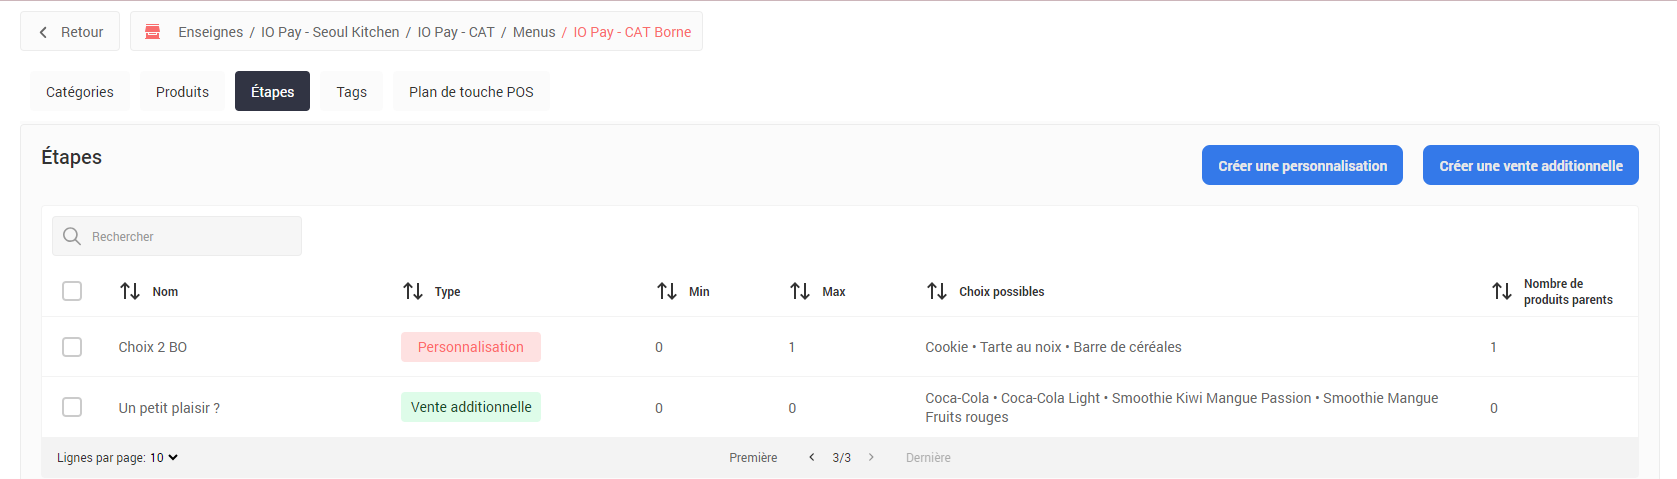1677x479 pixels.
Task: Open the Menus breadcrumb link
Action: (534, 32)
